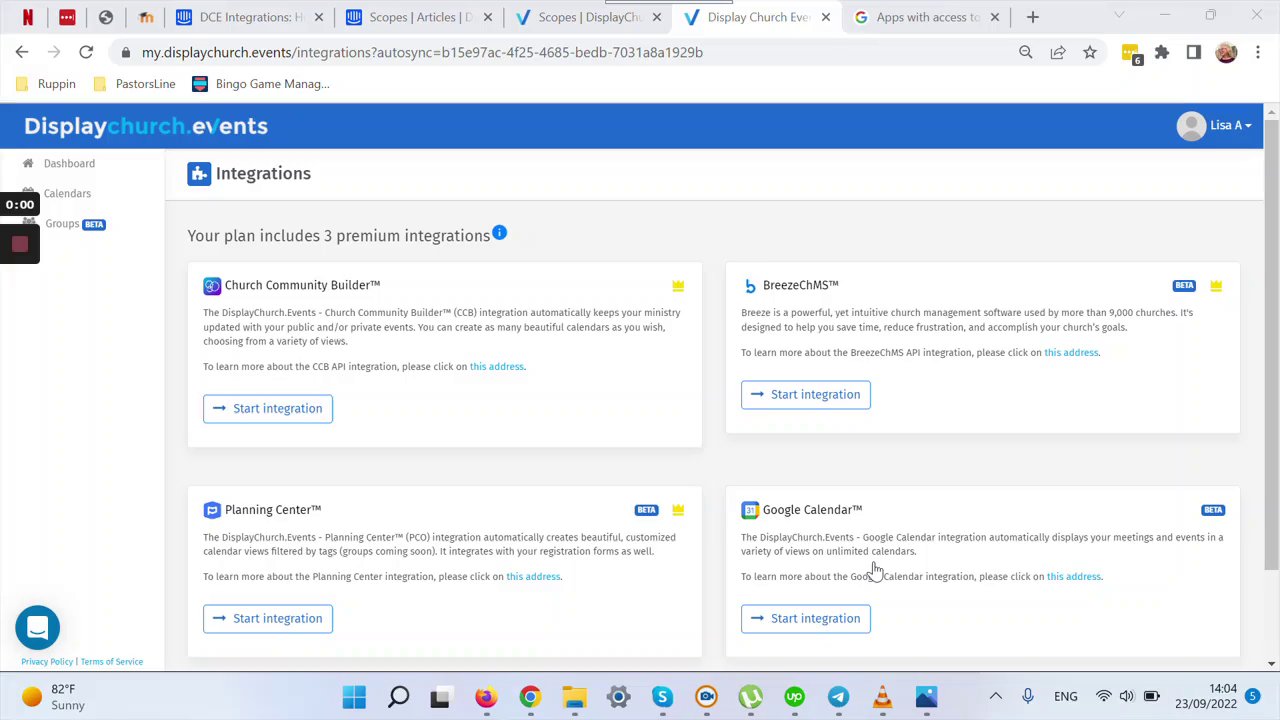Open the Chrome side panel icon
Viewport: 1280px width, 720px height.
(x=1194, y=52)
